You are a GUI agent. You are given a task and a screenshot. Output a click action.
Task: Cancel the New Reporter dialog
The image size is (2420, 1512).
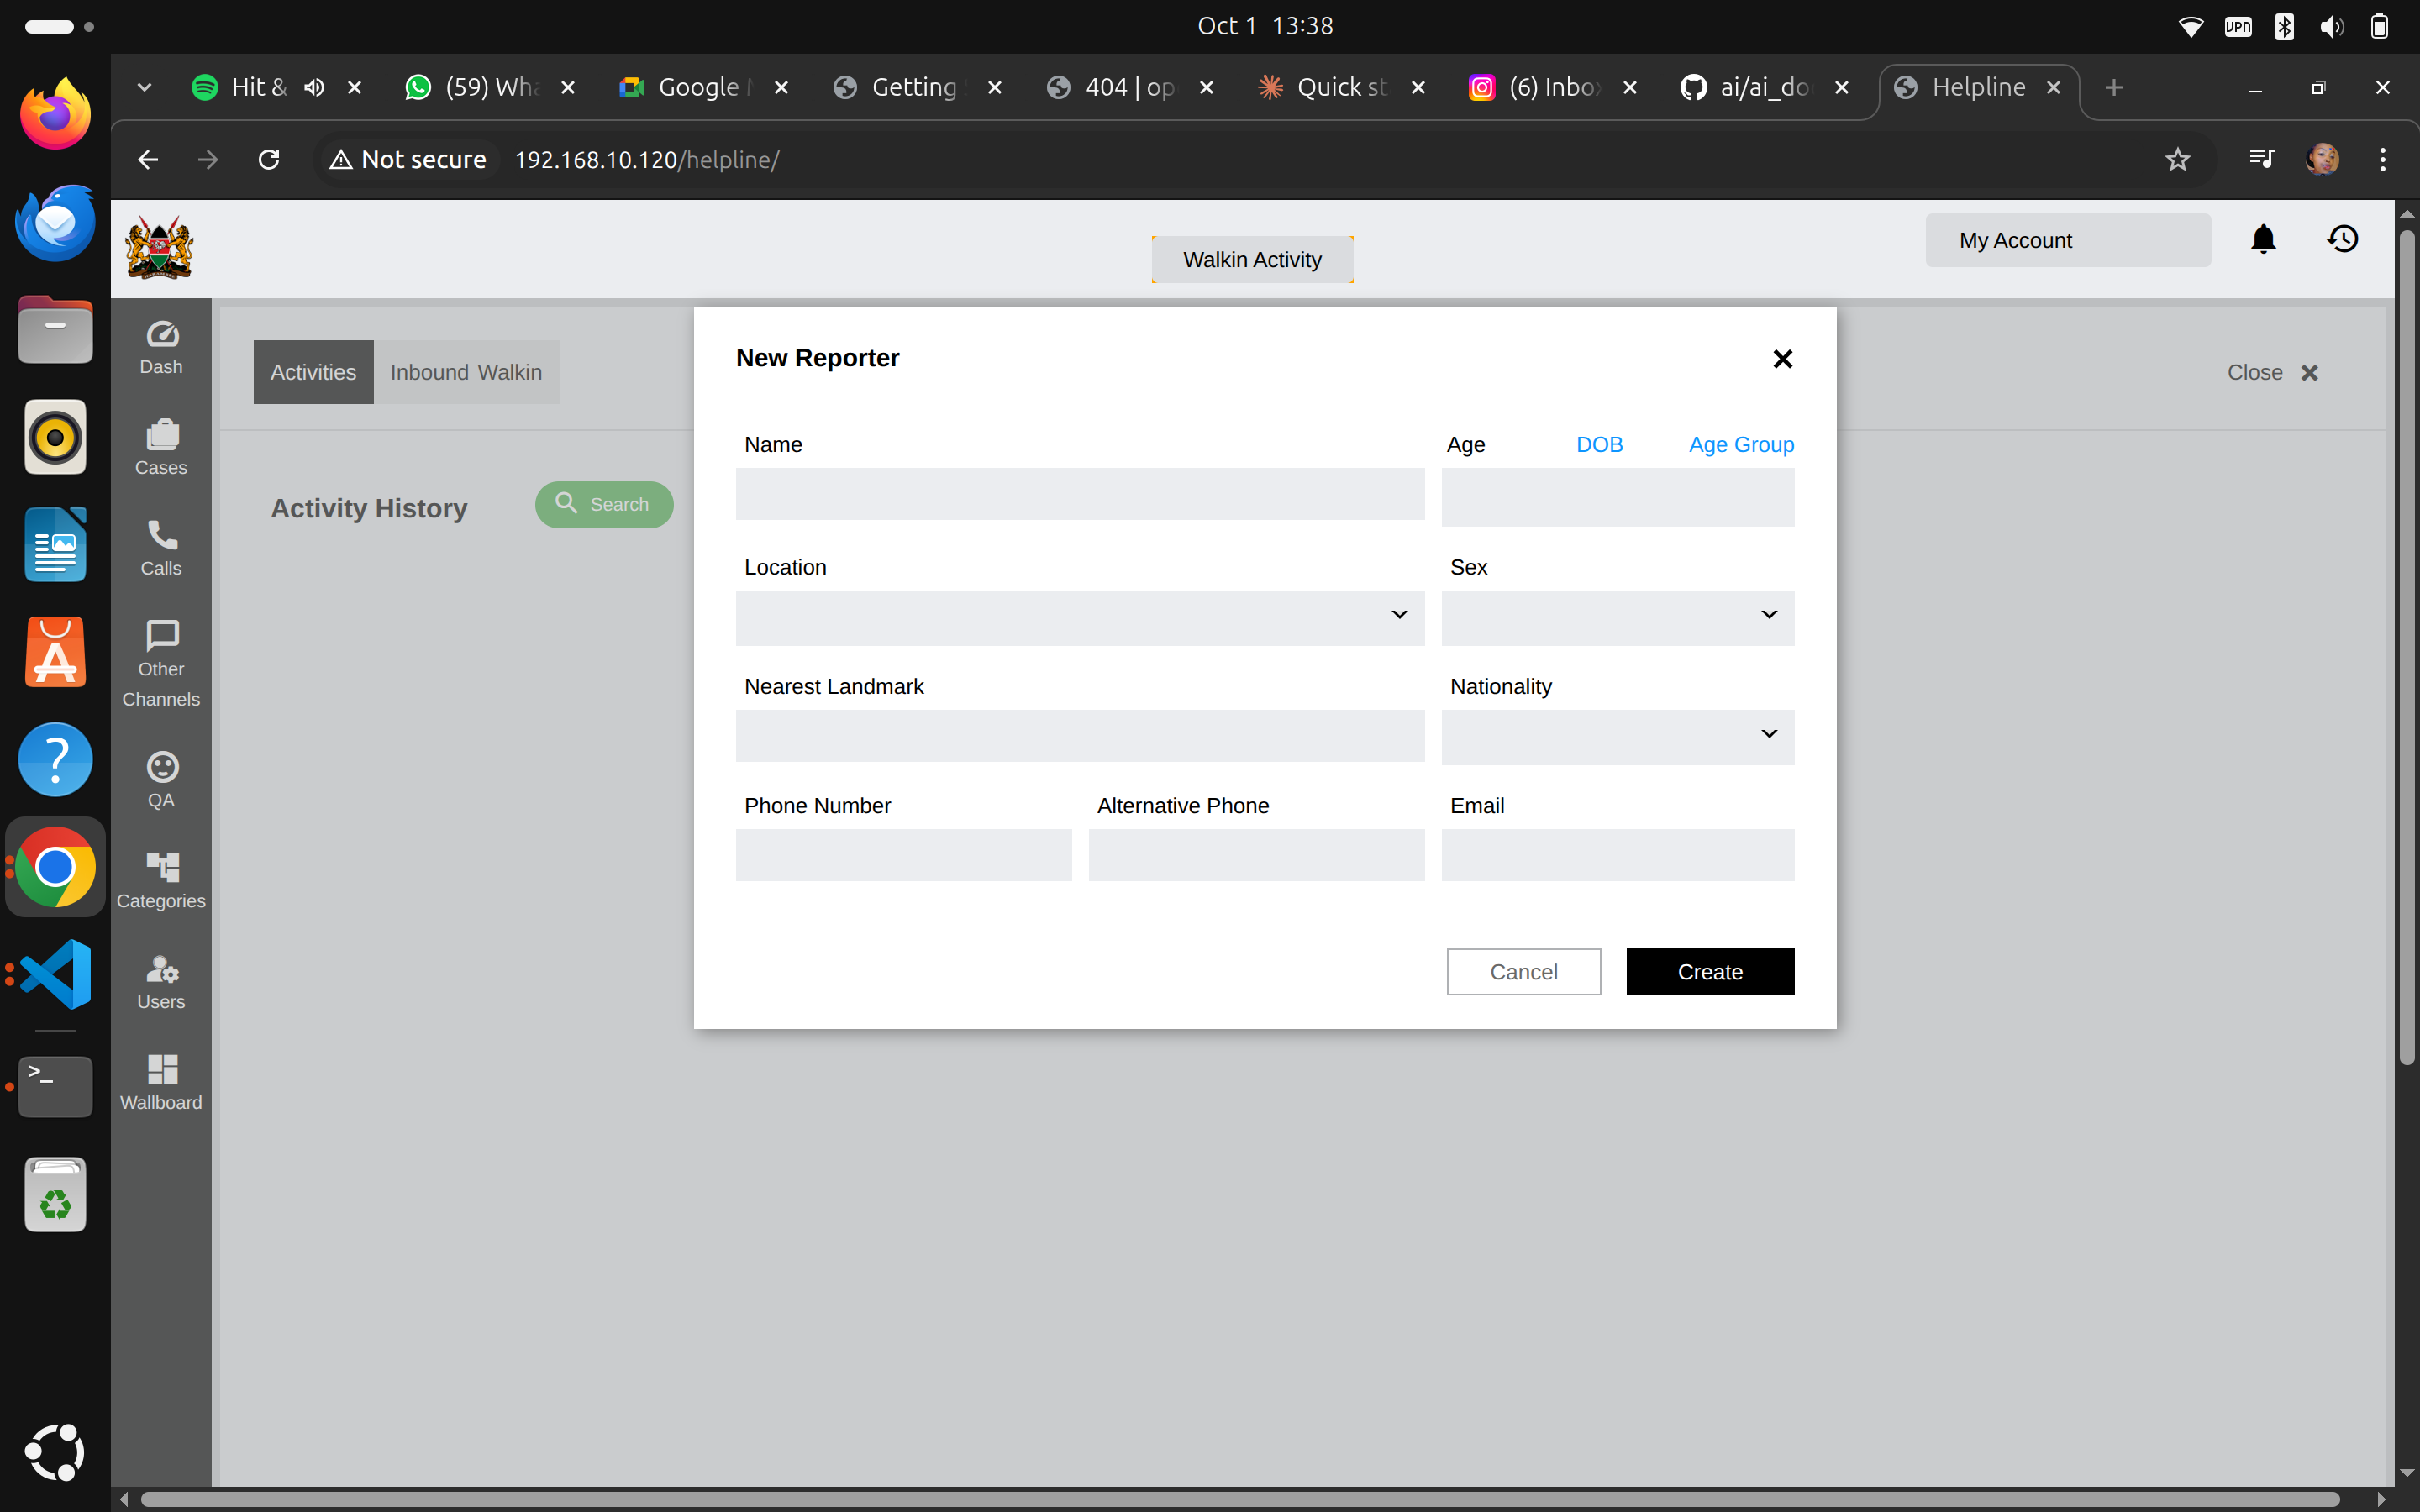[x=1523, y=971]
